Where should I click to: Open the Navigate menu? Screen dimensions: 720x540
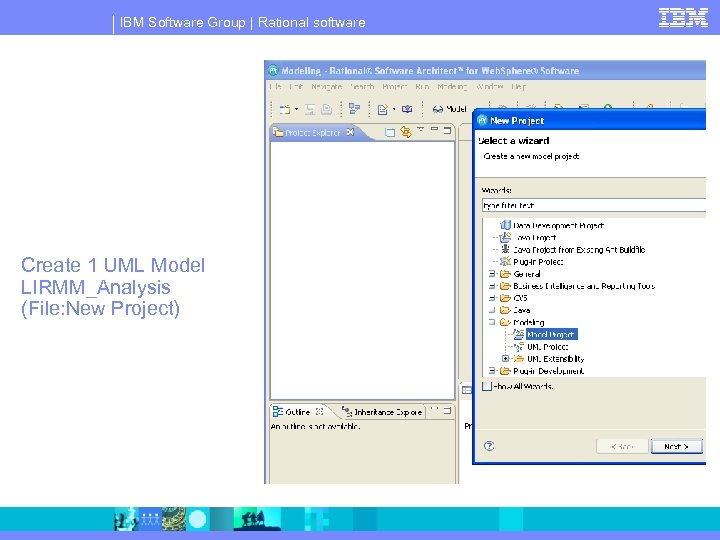(326, 86)
